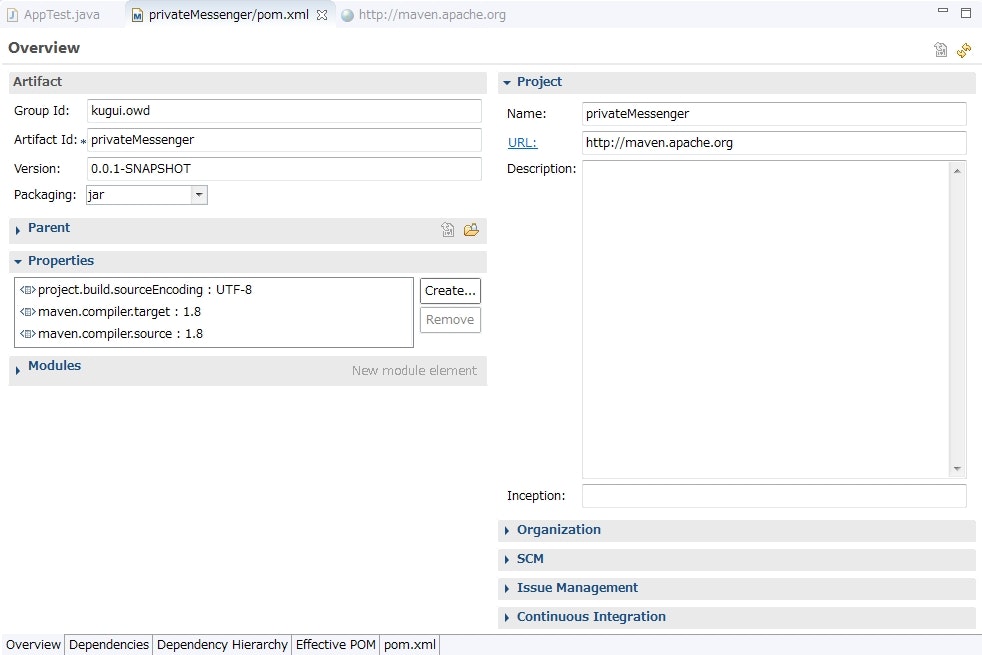The height and width of the screenshot is (655, 982).
Task: Collapse the Project section
Action: click(507, 83)
